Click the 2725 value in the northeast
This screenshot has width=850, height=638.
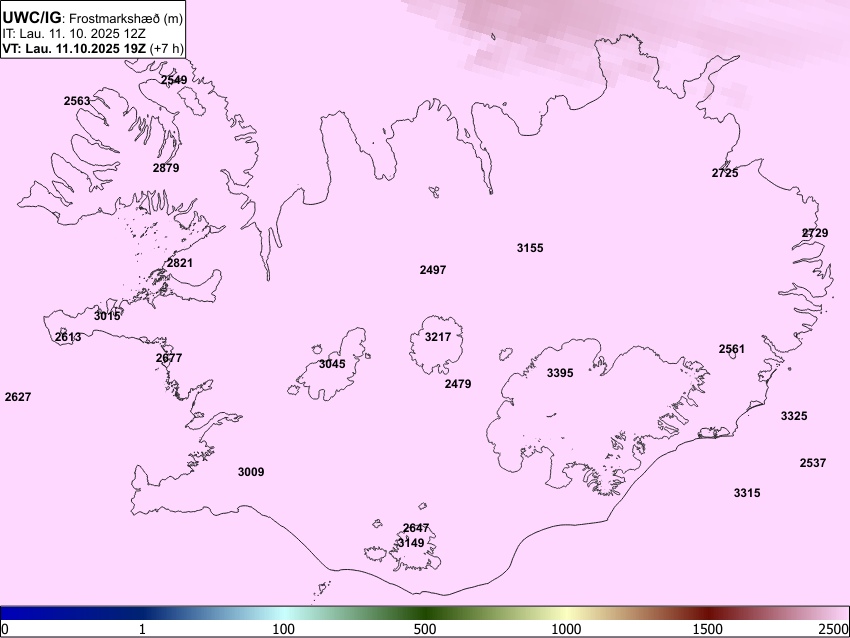pyautogui.click(x=725, y=173)
